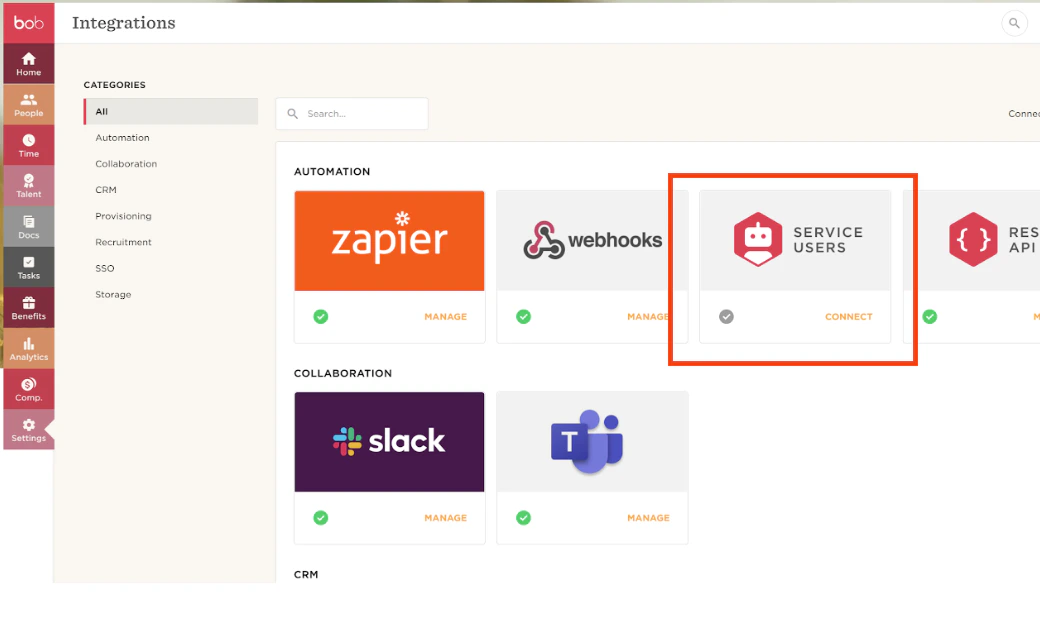The image size is (1040, 618).
Task: Open the bob logo home
Action: click(29, 23)
